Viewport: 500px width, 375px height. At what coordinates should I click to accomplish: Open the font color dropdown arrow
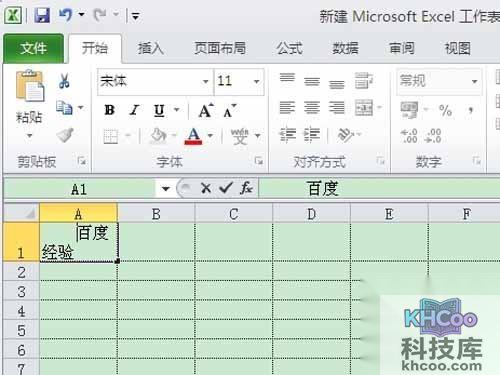pyautogui.click(x=210, y=136)
